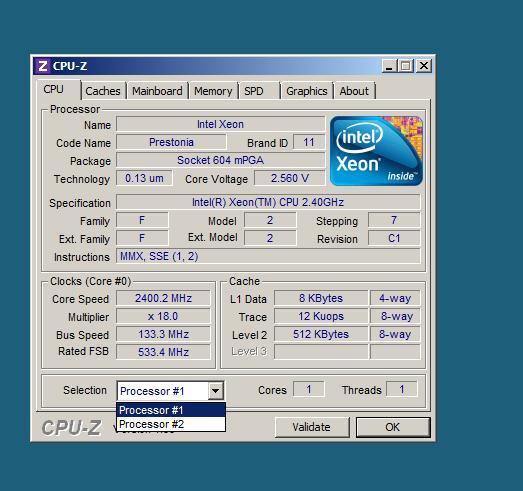Switch to the Caches tab
The image size is (523, 491).
[x=103, y=91]
